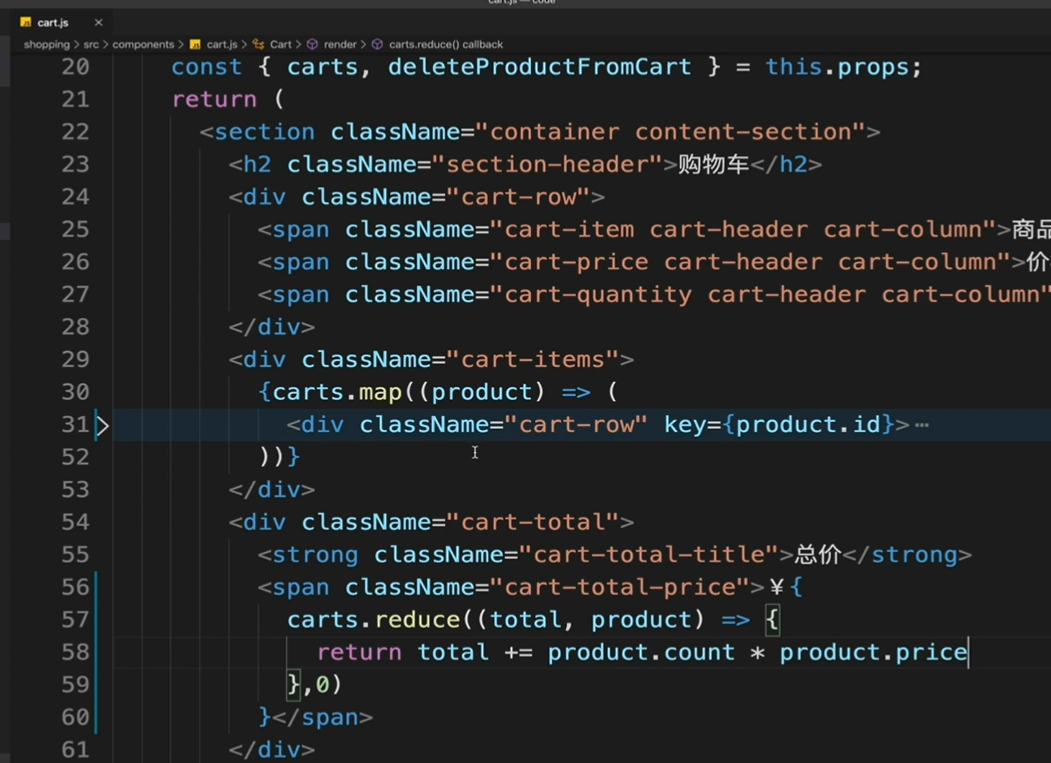Click carts.map on line 30
Screen dimensions: 1051x763
tap(337, 392)
